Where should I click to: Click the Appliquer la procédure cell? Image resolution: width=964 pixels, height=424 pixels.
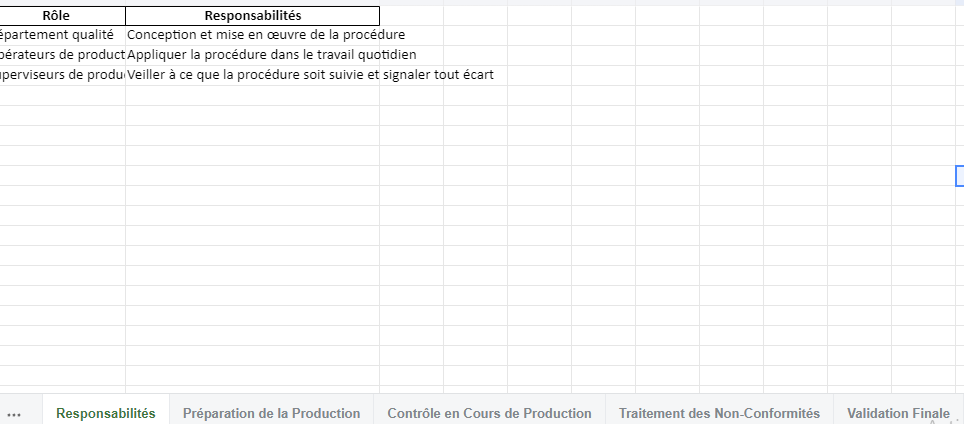click(x=252, y=55)
